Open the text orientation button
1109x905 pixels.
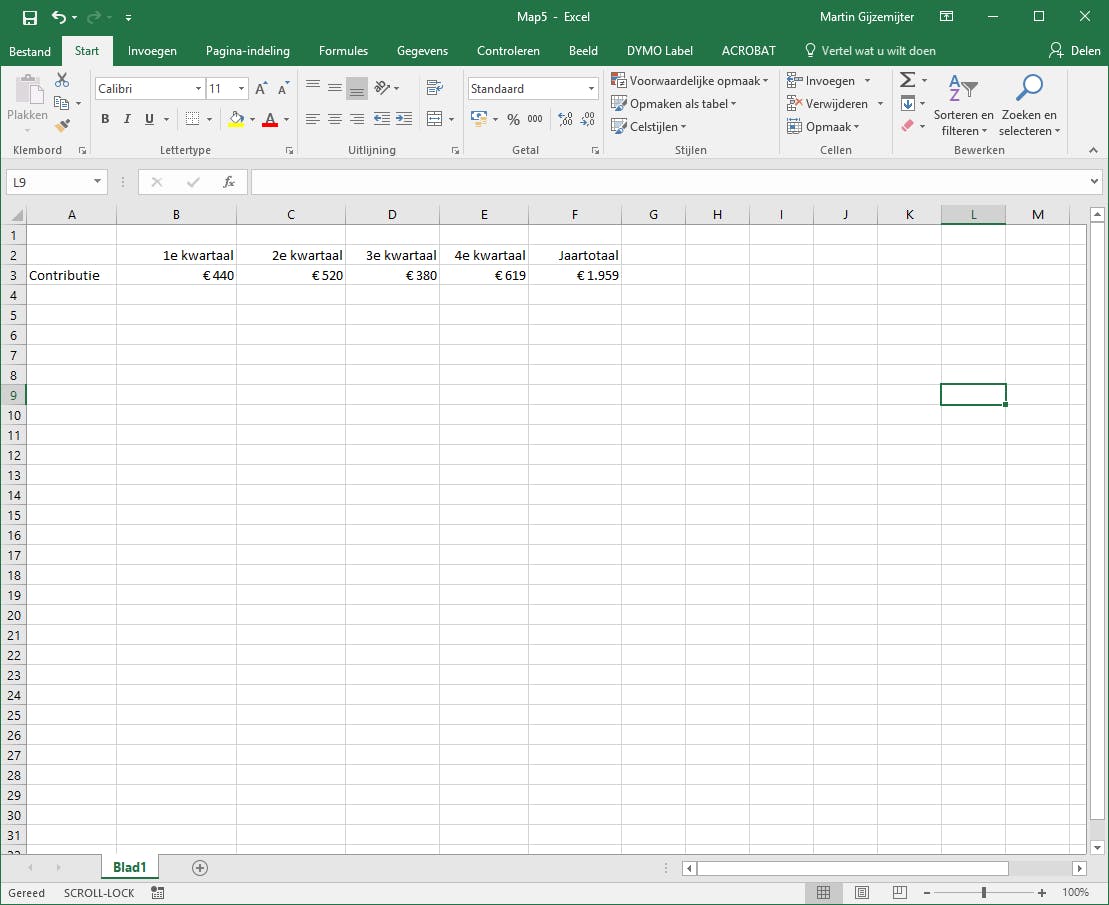click(382, 88)
